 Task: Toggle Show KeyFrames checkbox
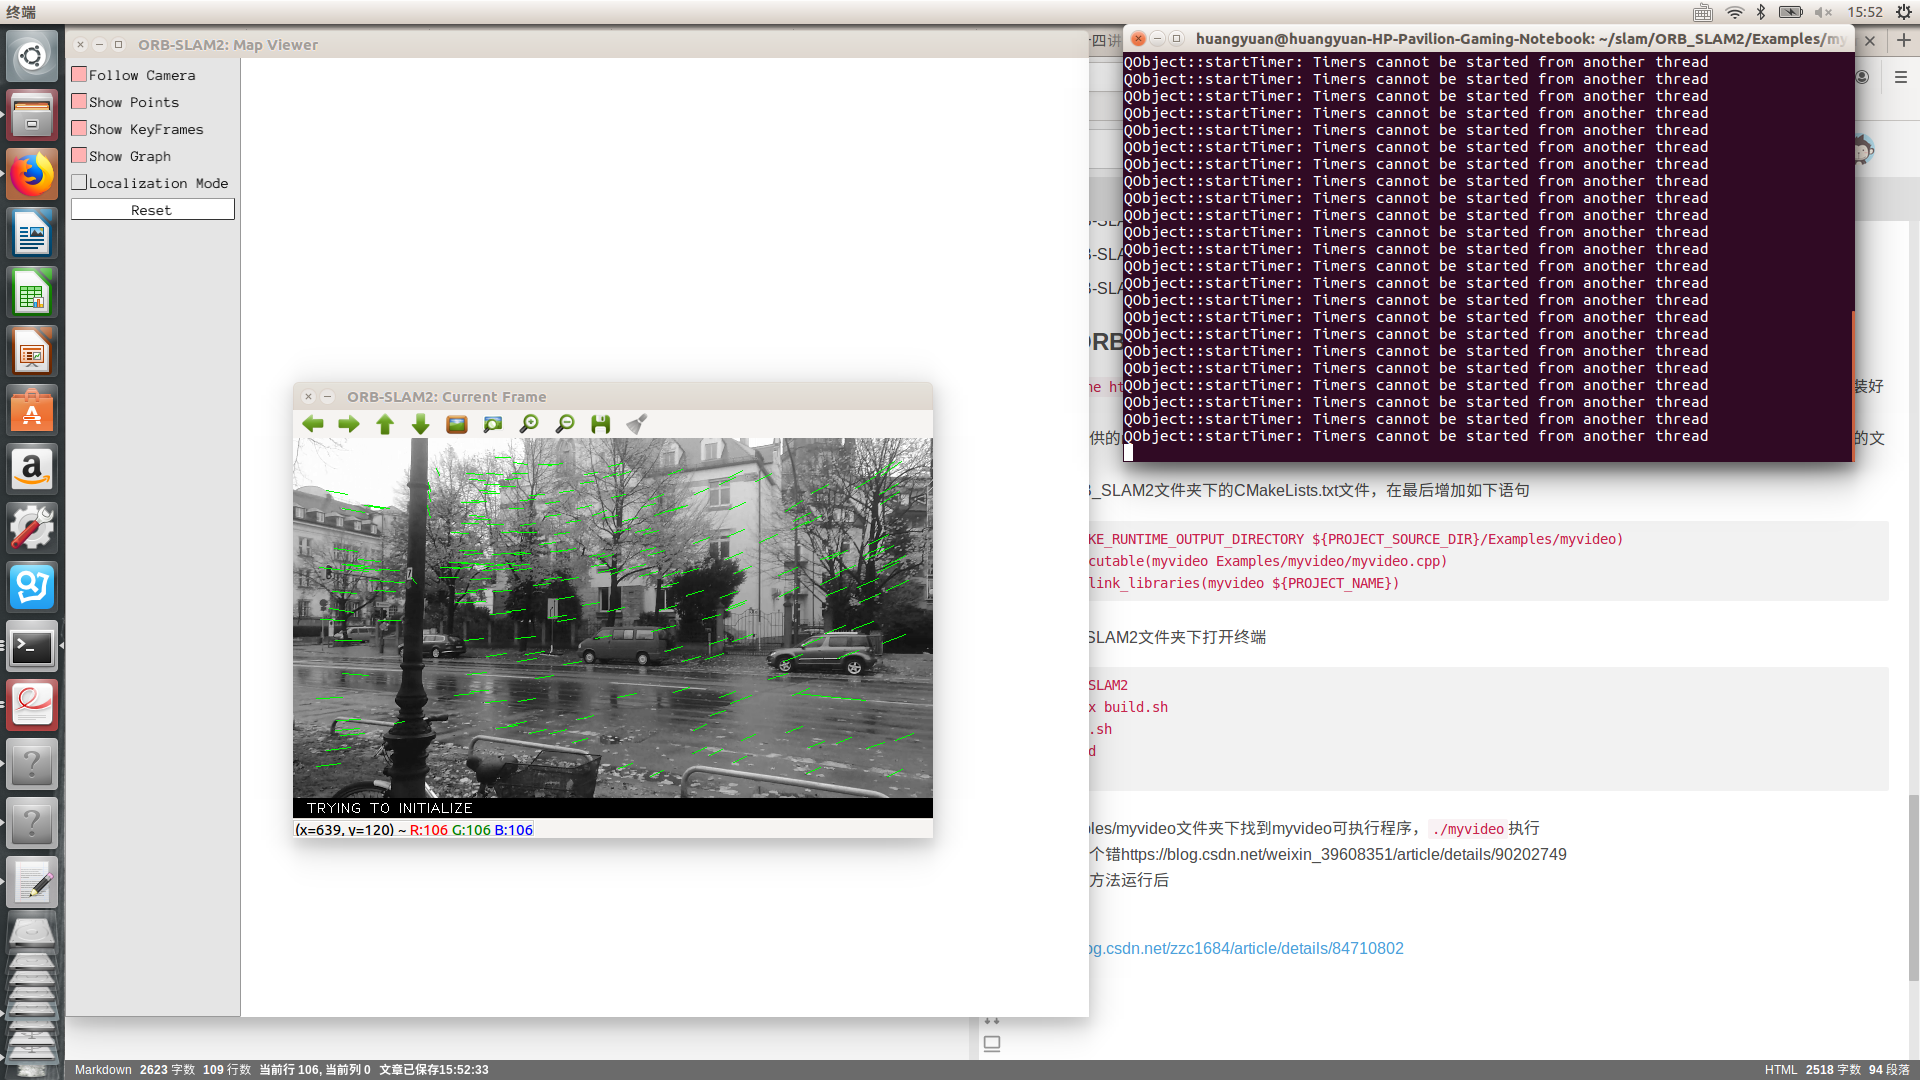(x=79, y=128)
